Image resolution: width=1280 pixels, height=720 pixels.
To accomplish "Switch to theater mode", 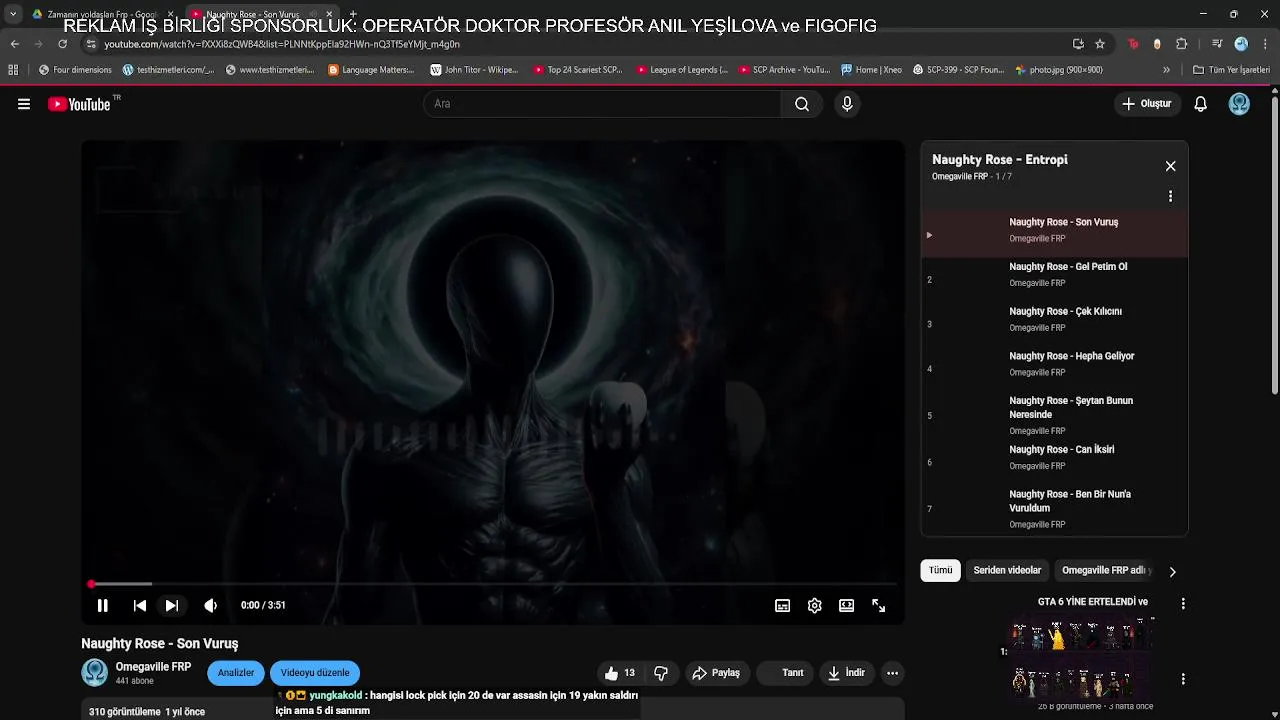I will (847, 605).
